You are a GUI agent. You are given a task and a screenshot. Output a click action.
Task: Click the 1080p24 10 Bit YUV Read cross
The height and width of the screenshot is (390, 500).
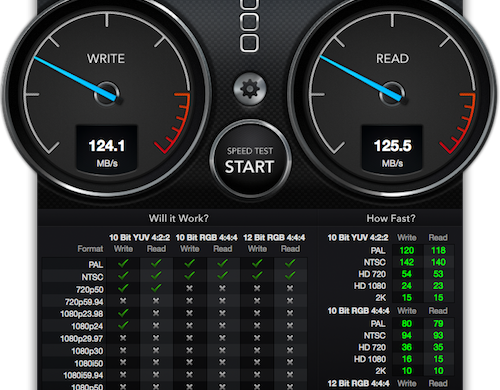tap(156, 325)
